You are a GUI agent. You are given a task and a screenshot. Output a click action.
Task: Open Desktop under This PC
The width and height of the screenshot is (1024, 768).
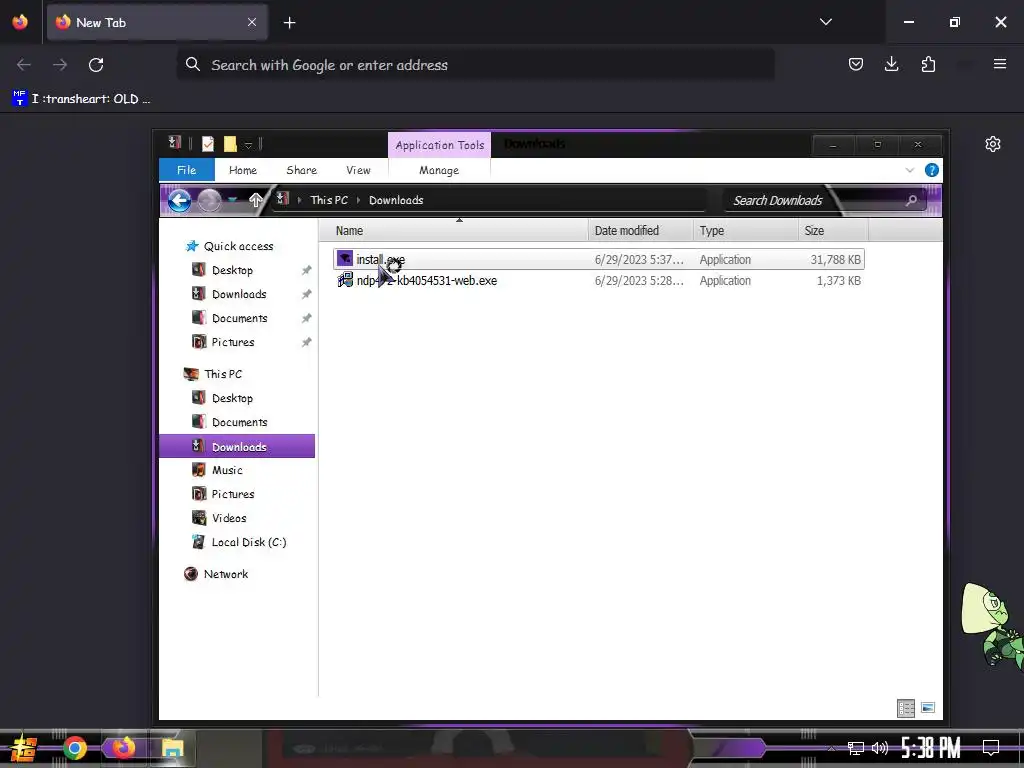(232, 398)
